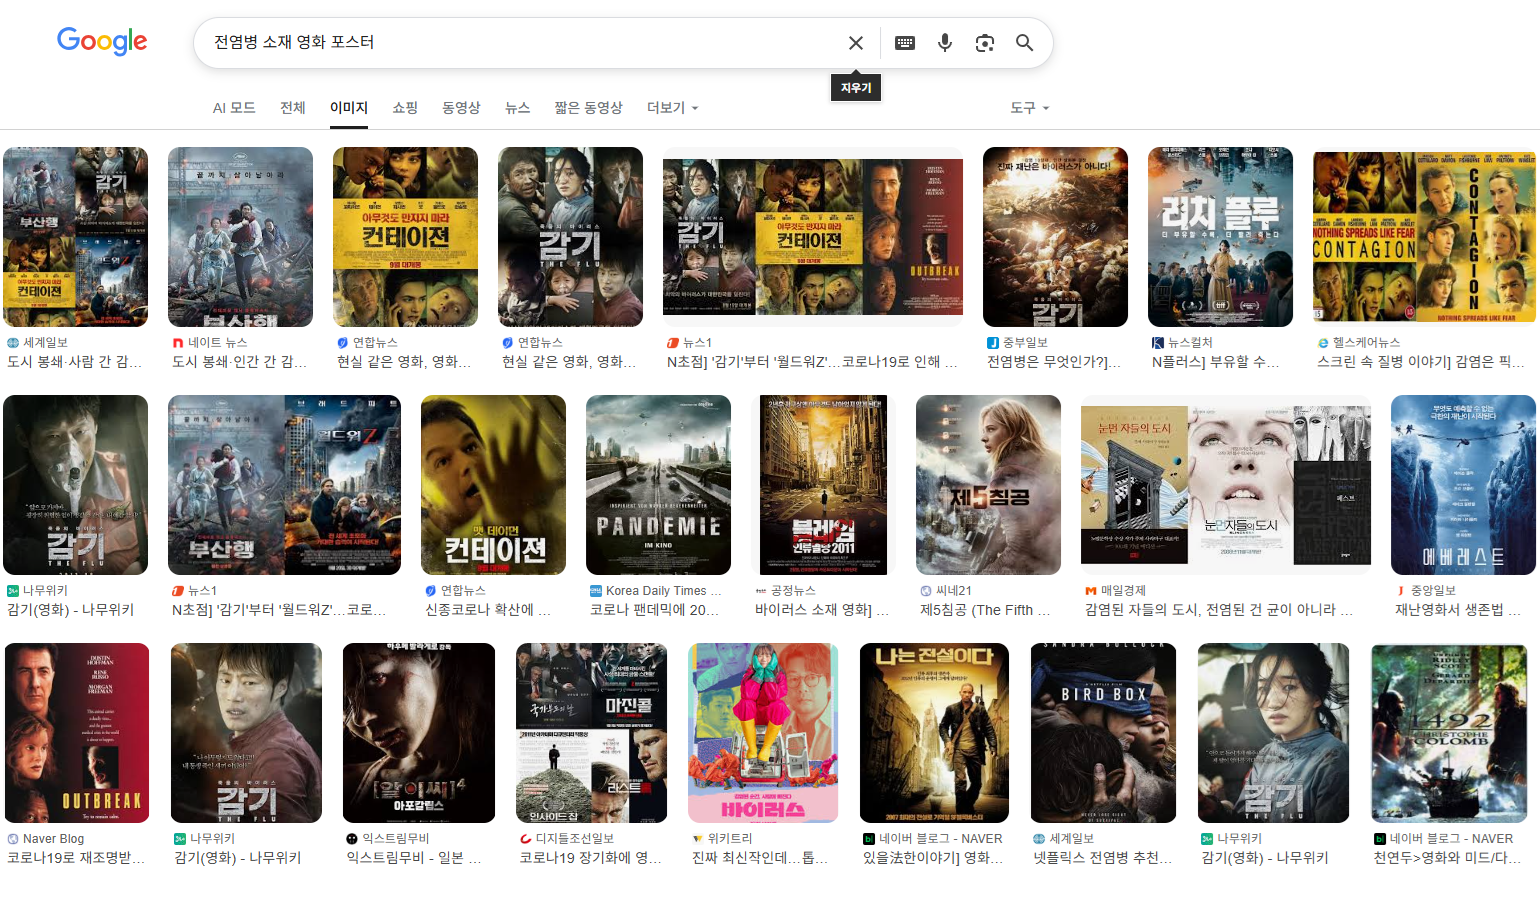Viewport: 1540px width, 902px height.
Task: Open Google Lens image search
Action: [985, 43]
